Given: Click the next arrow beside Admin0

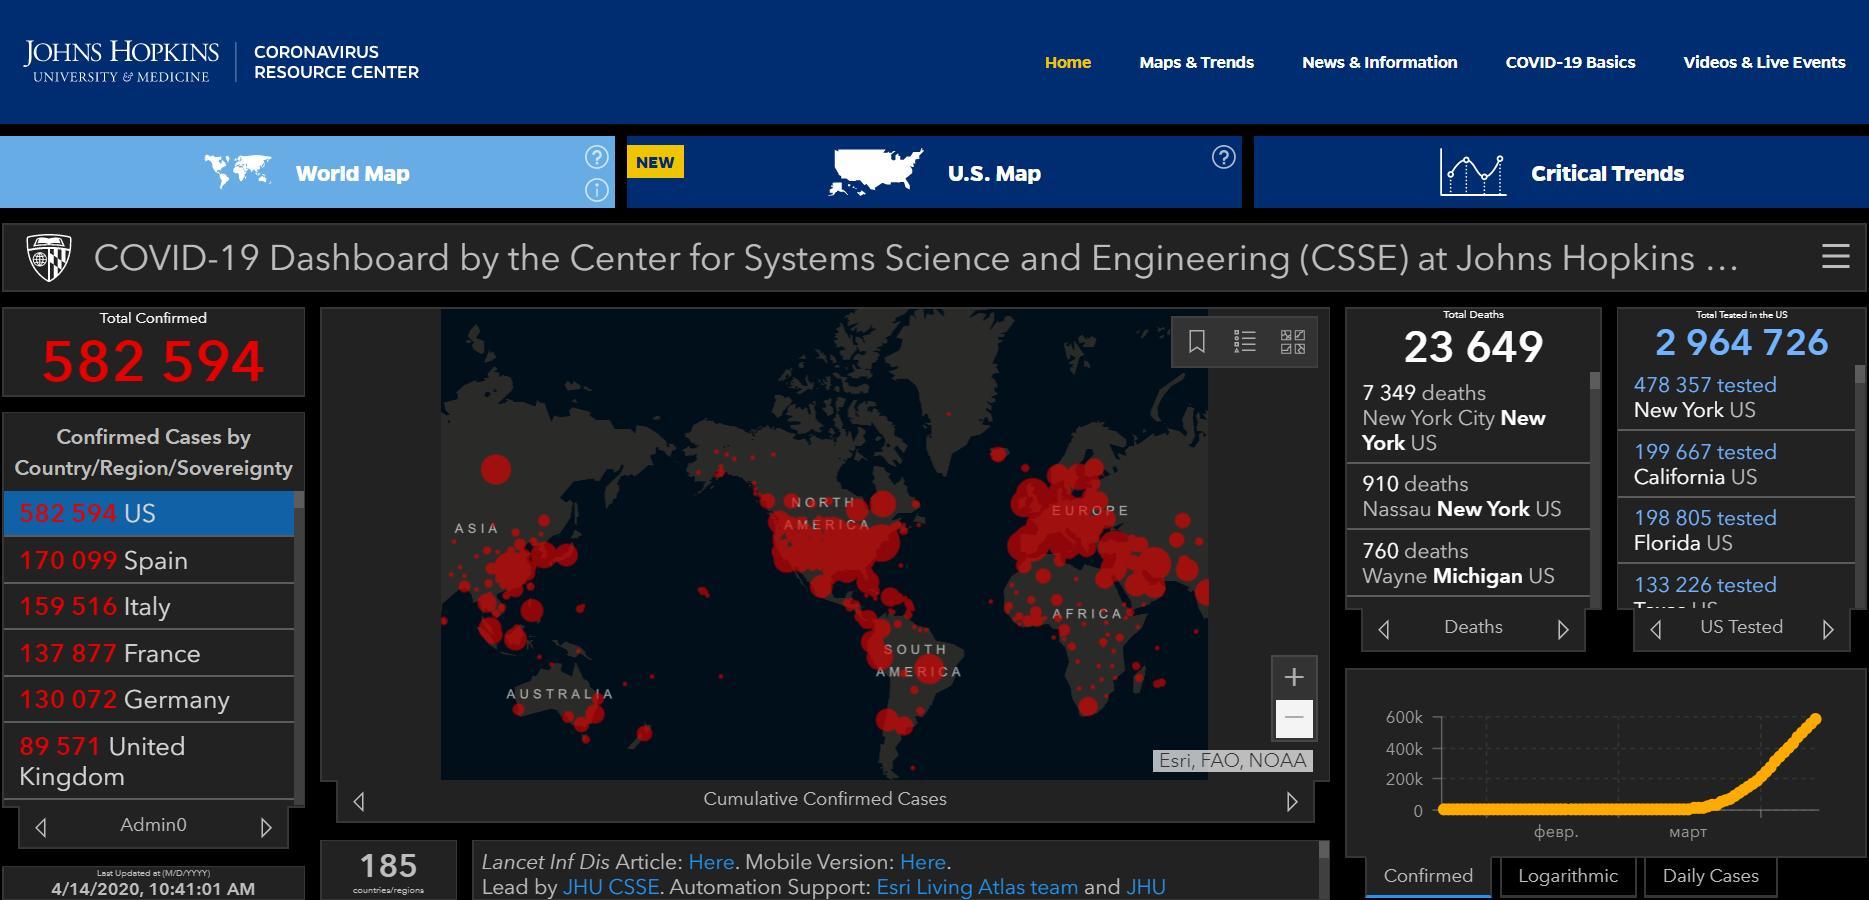Looking at the screenshot, I should pos(265,827).
